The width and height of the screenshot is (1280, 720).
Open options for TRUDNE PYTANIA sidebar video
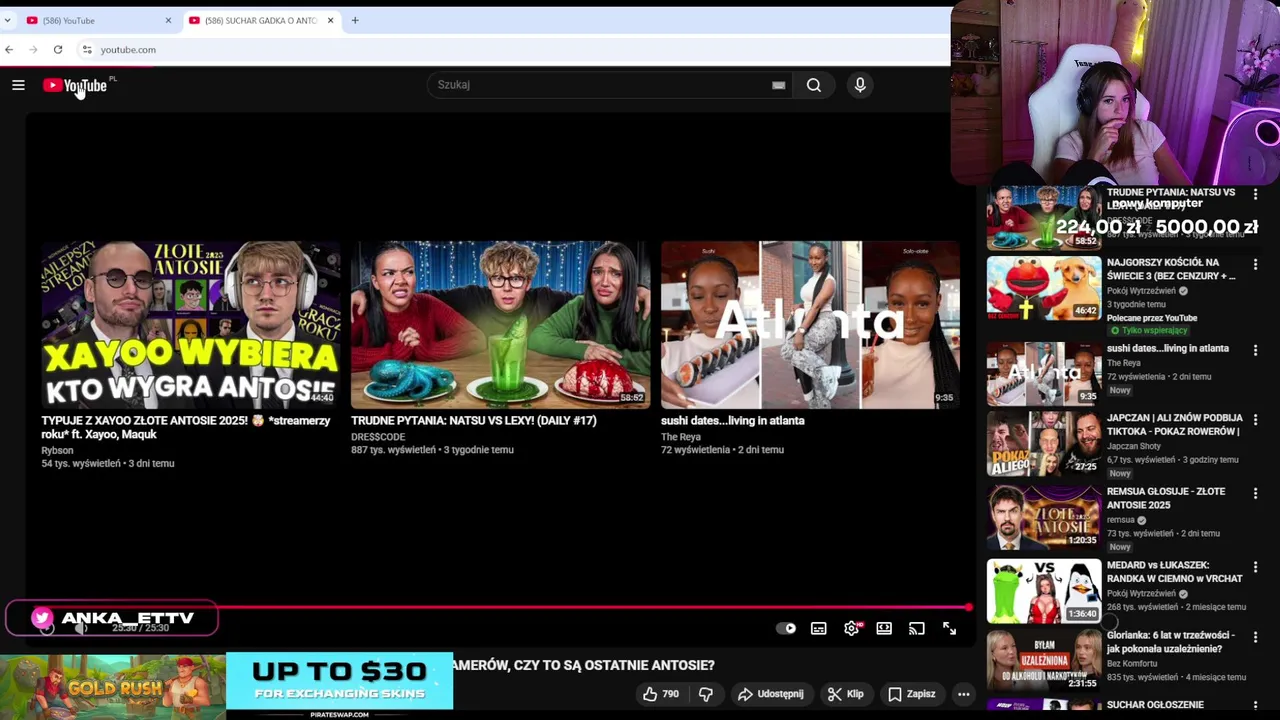click(x=1255, y=195)
